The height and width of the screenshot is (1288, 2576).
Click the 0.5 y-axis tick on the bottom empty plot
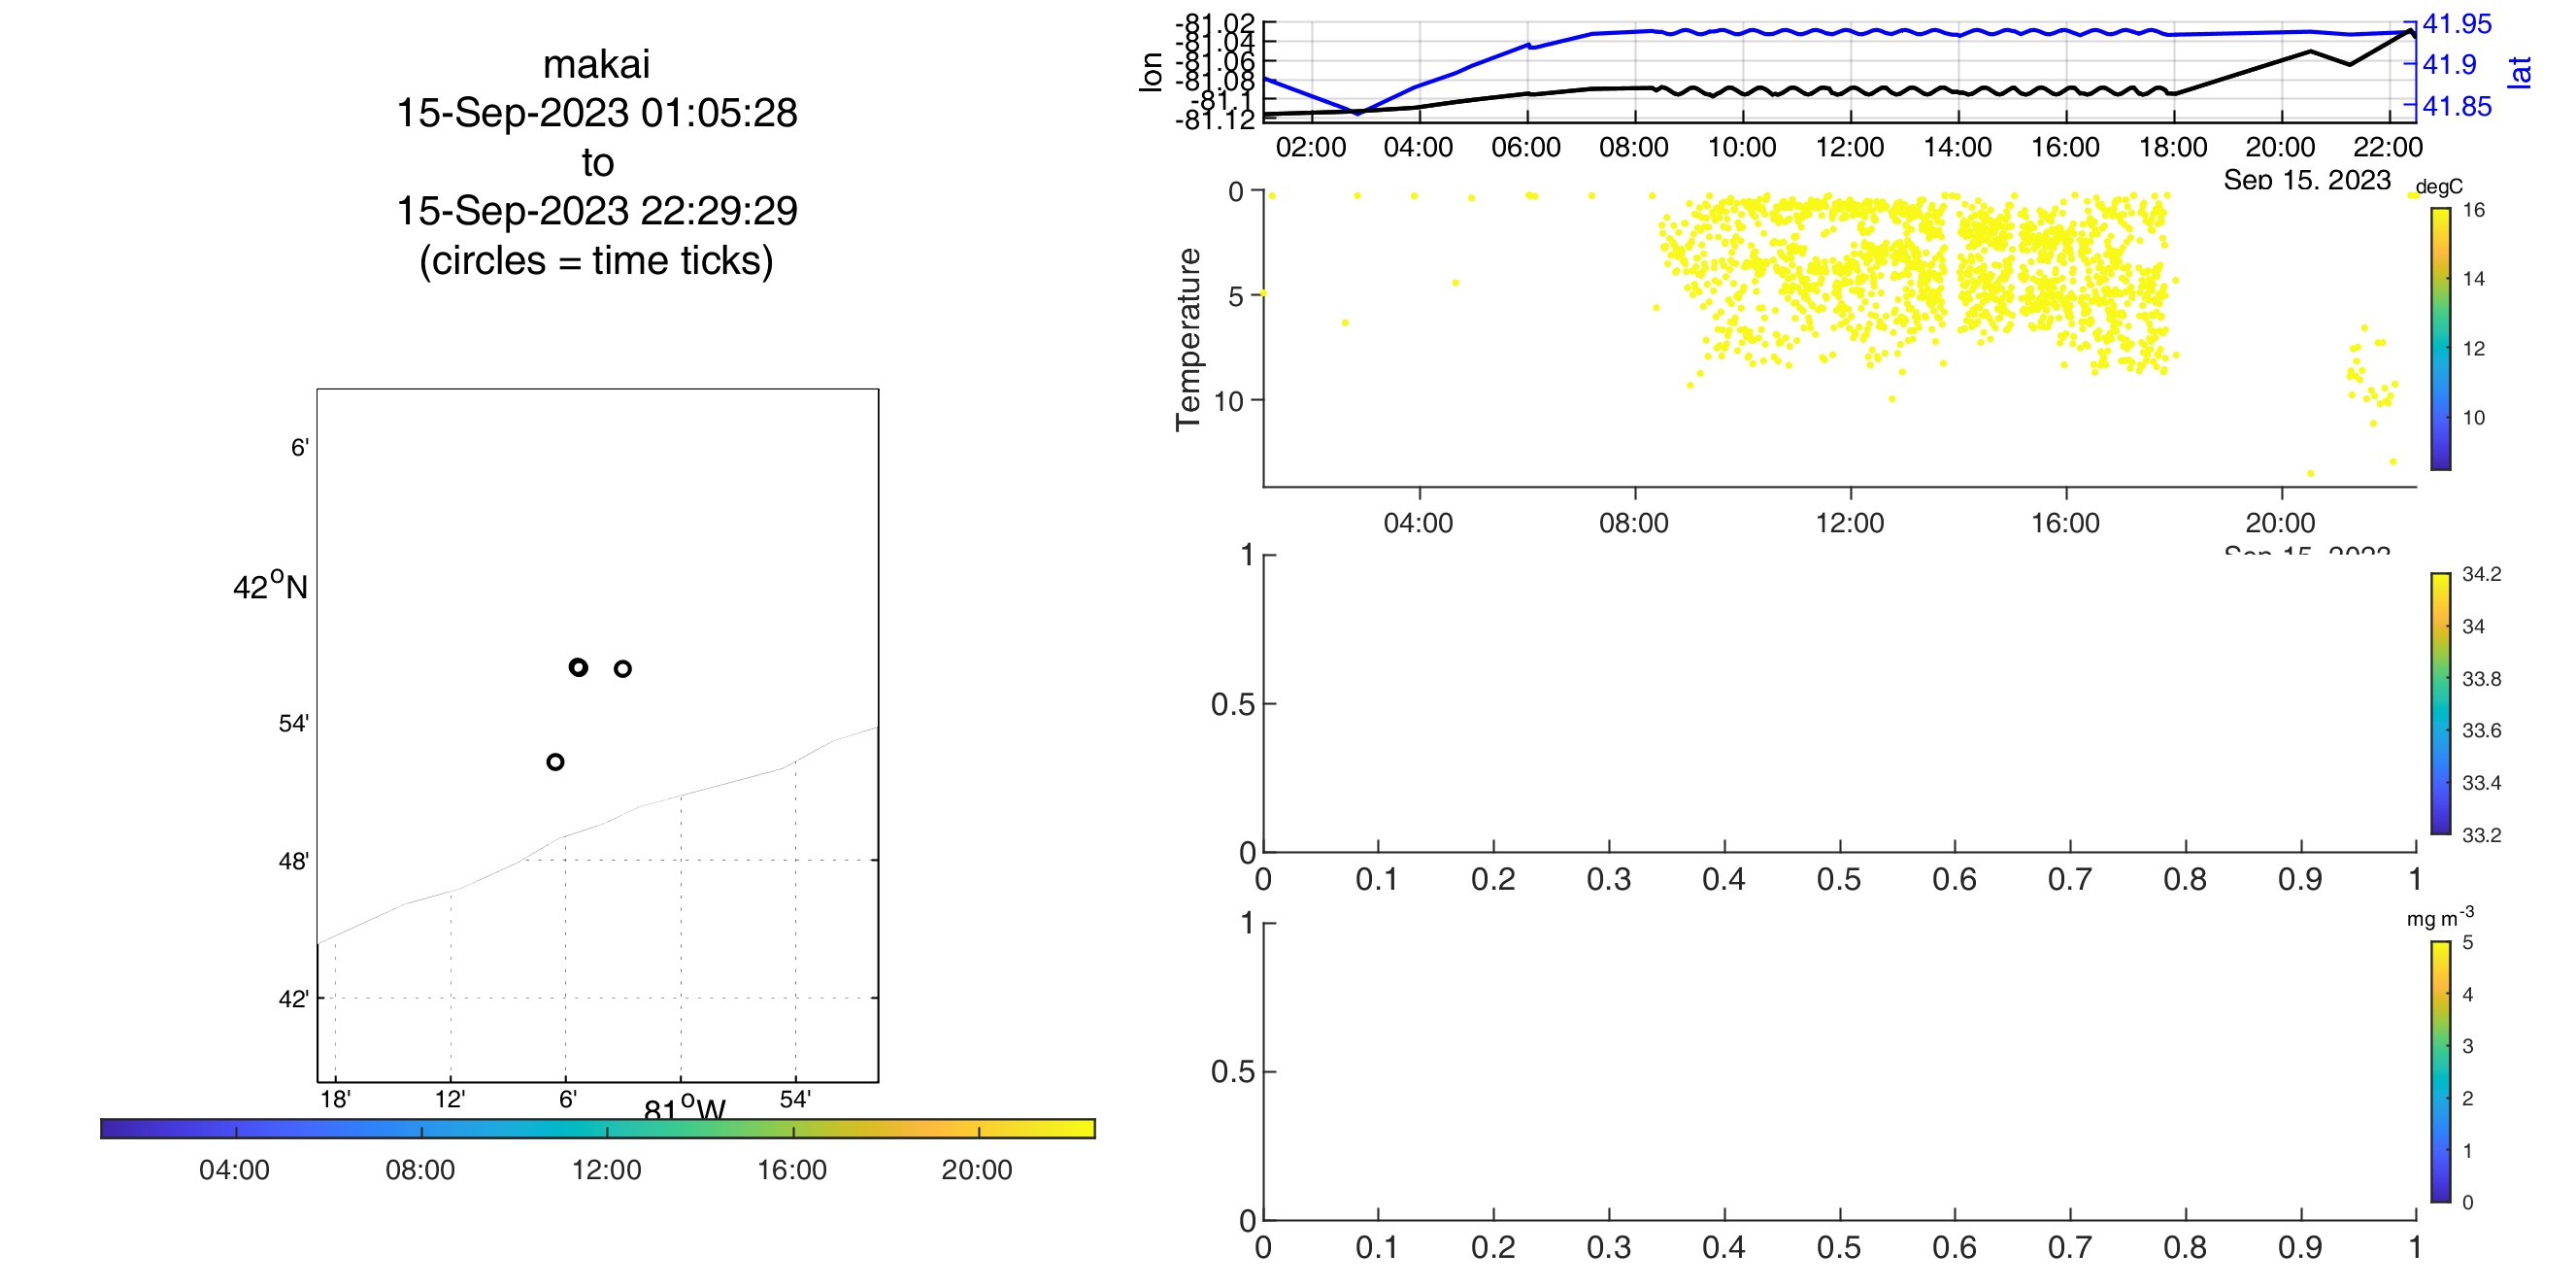click(1231, 1072)
